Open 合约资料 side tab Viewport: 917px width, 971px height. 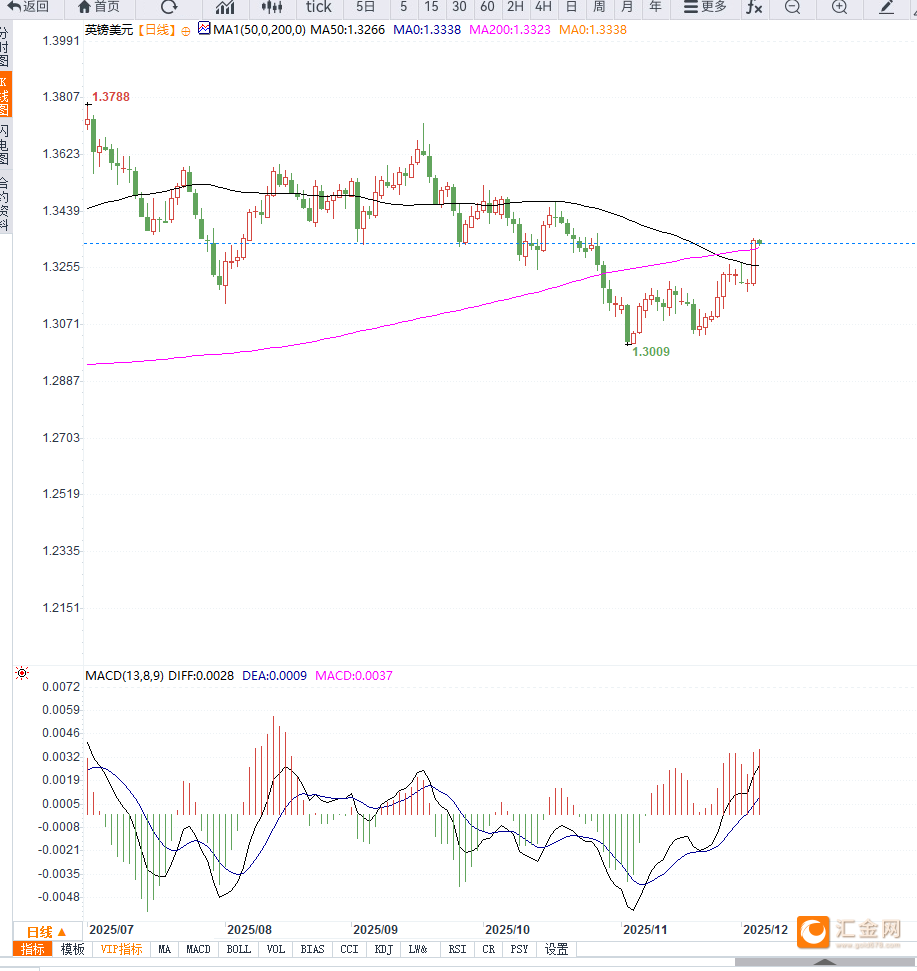[5, 204]
